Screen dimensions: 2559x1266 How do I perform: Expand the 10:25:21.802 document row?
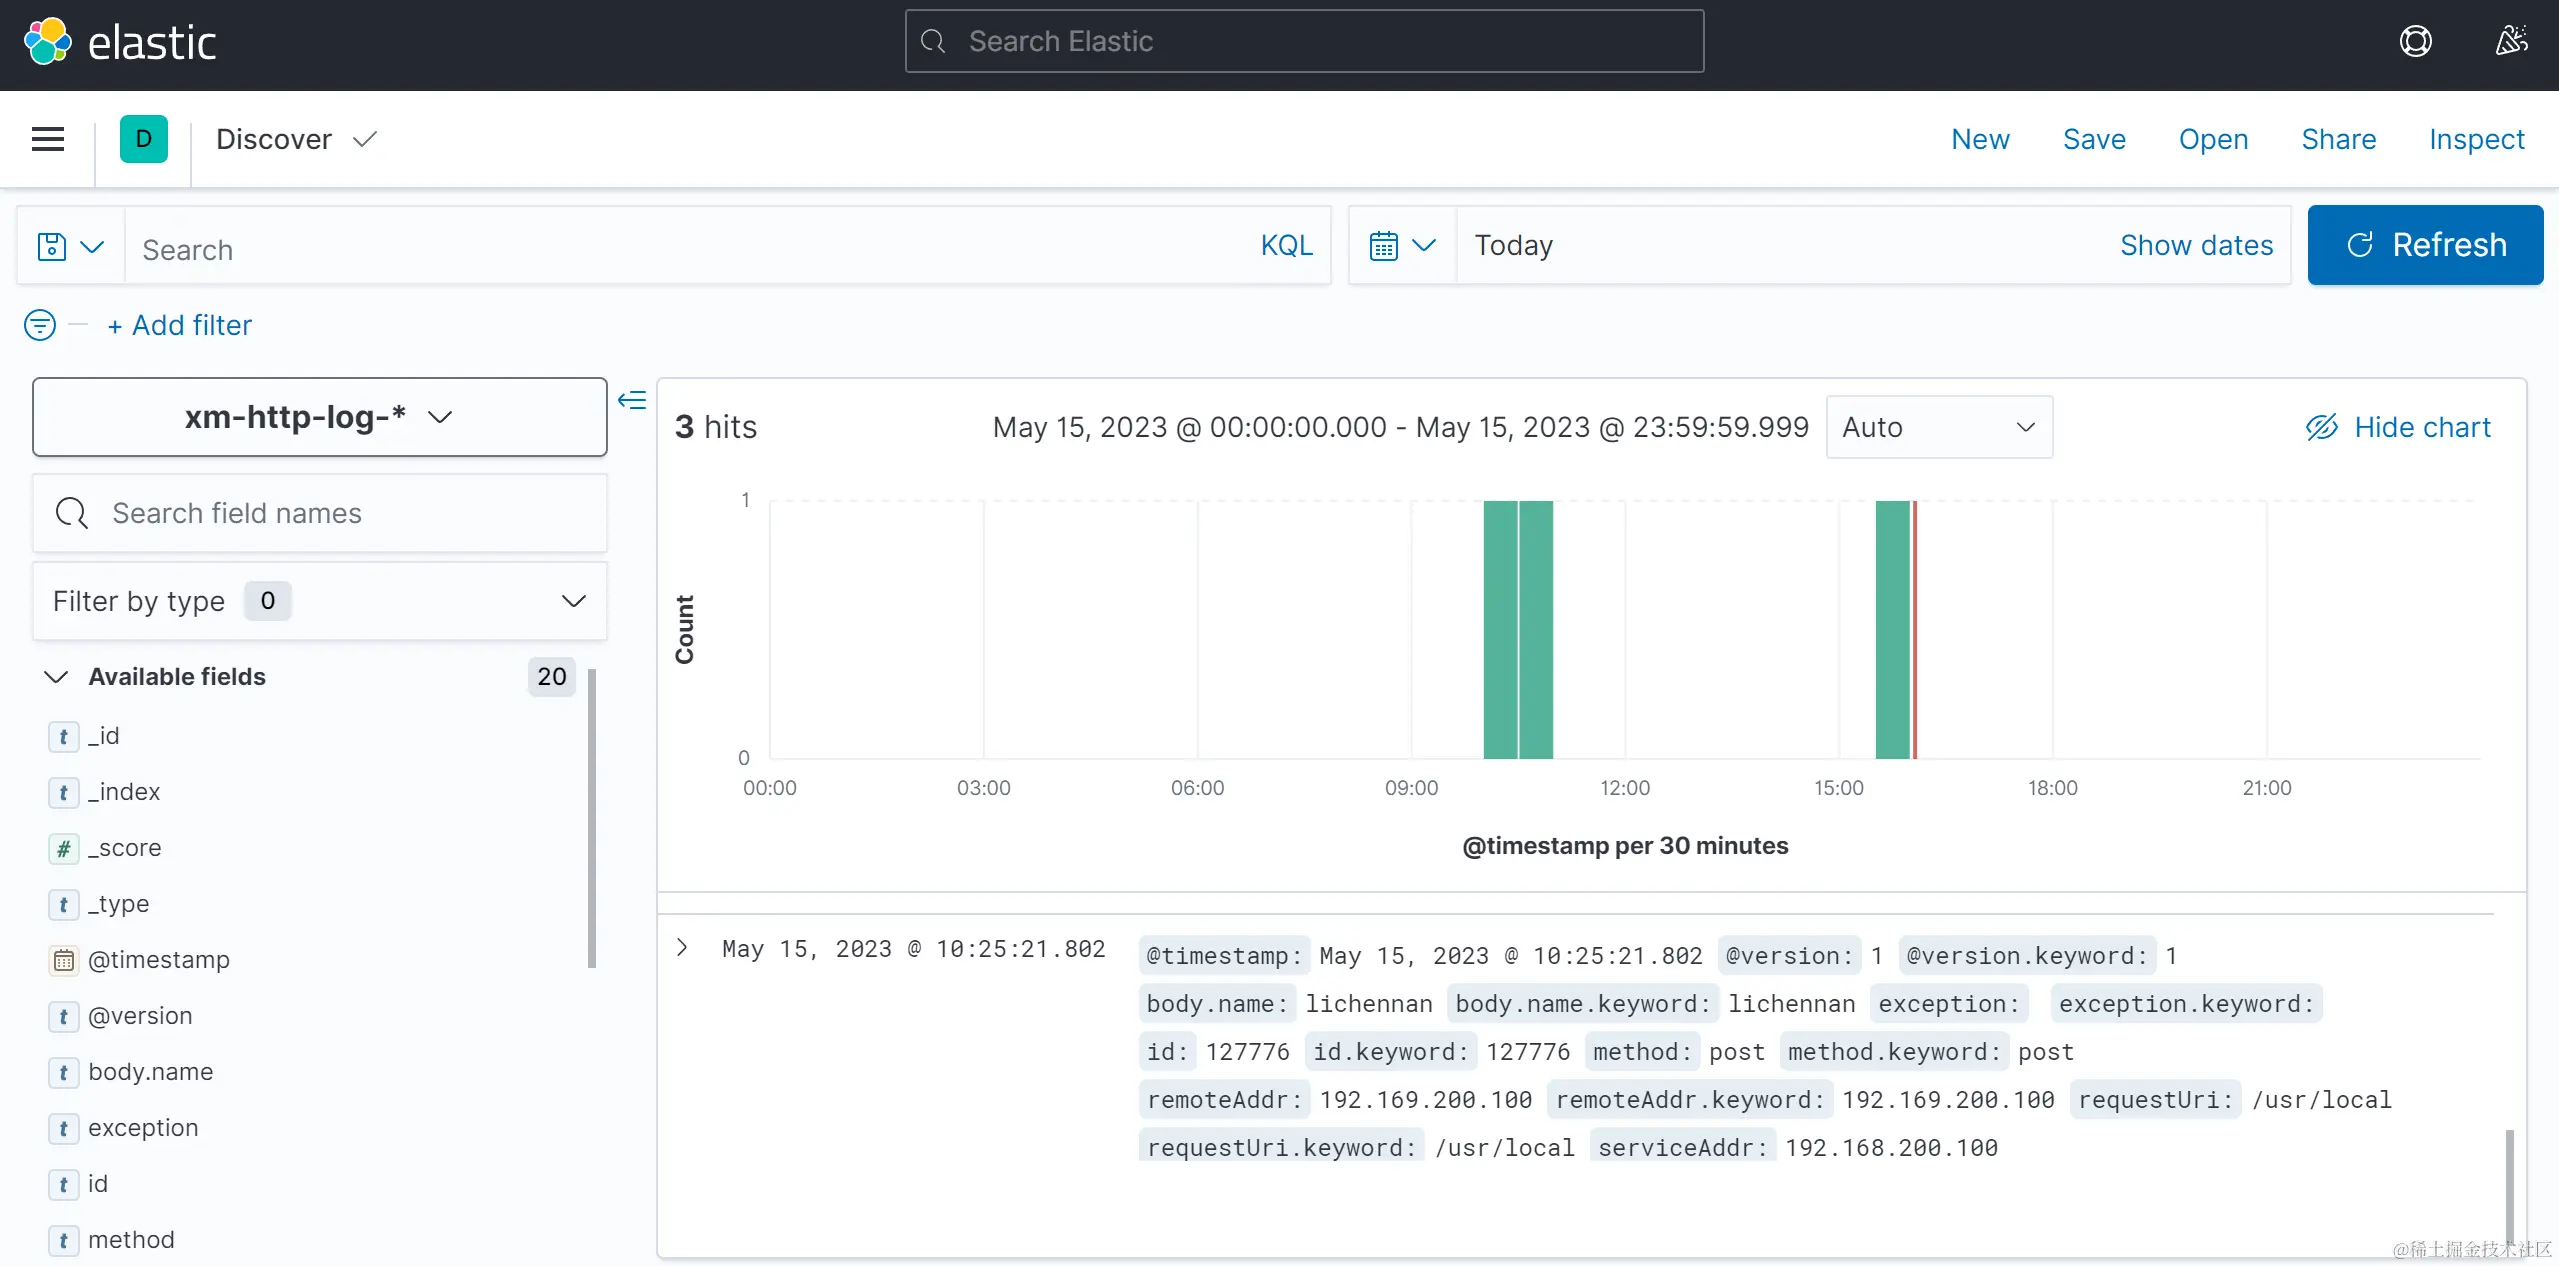682,948
